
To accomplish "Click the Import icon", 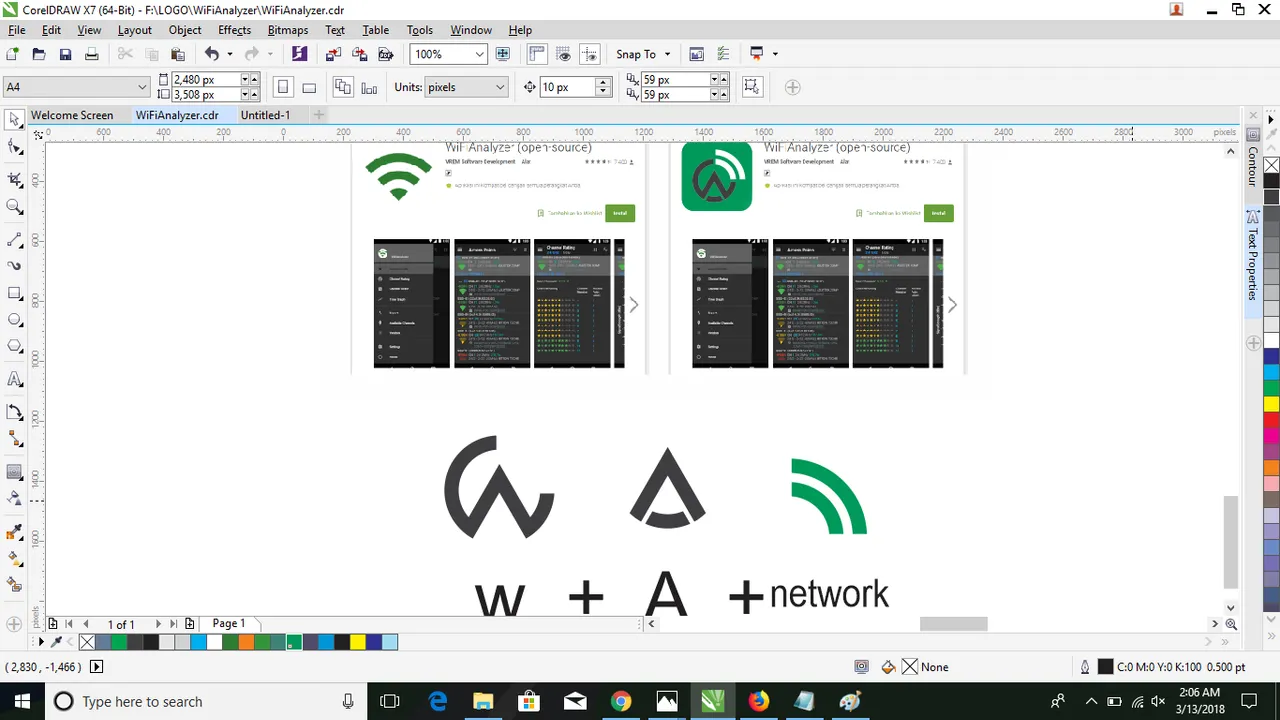I will (x=333, y=54).
